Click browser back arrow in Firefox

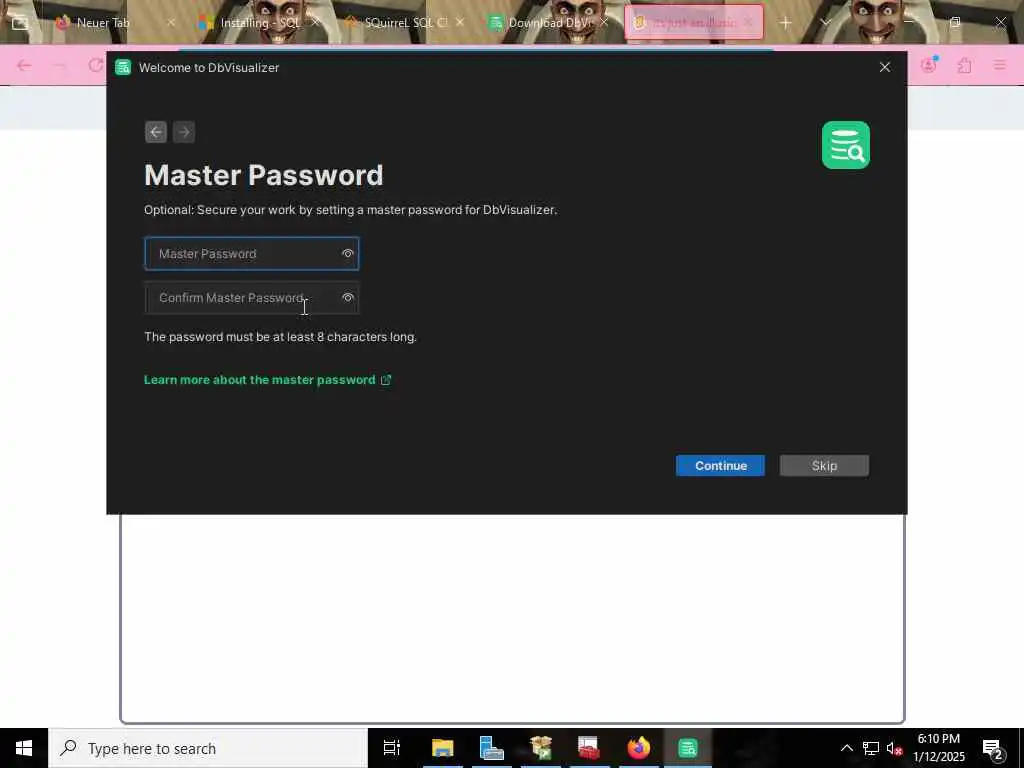pos(24,65)
